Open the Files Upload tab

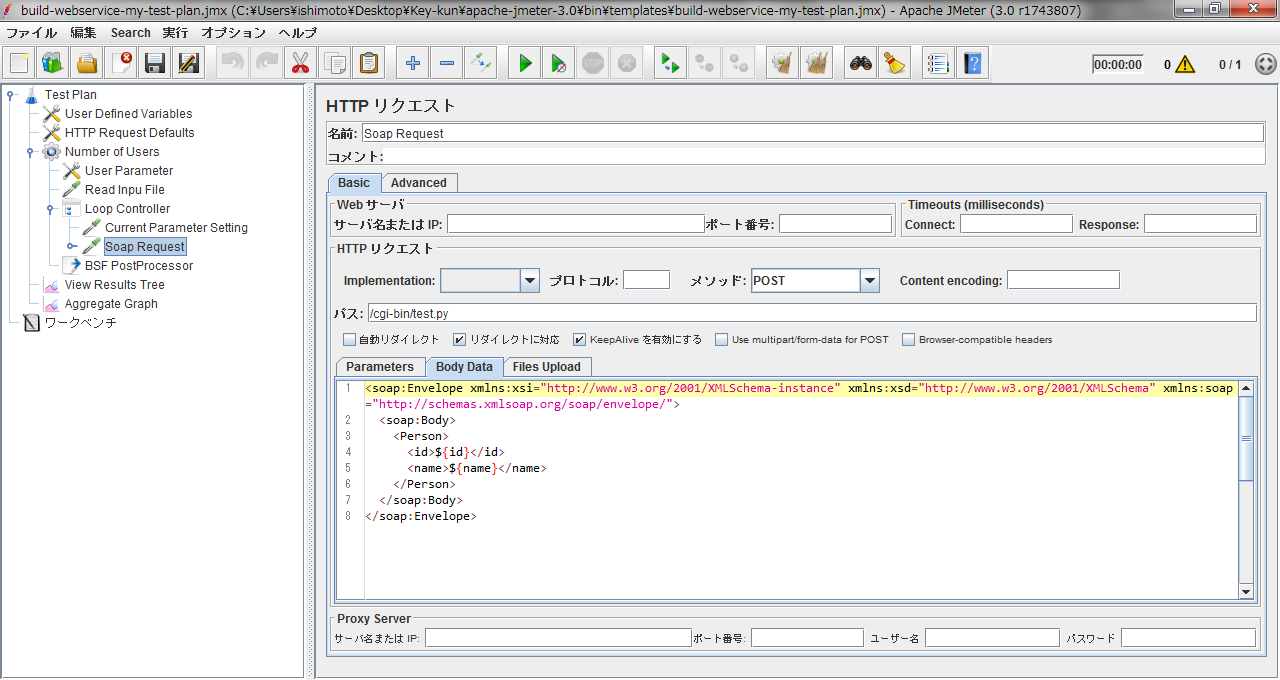(547, 367)
